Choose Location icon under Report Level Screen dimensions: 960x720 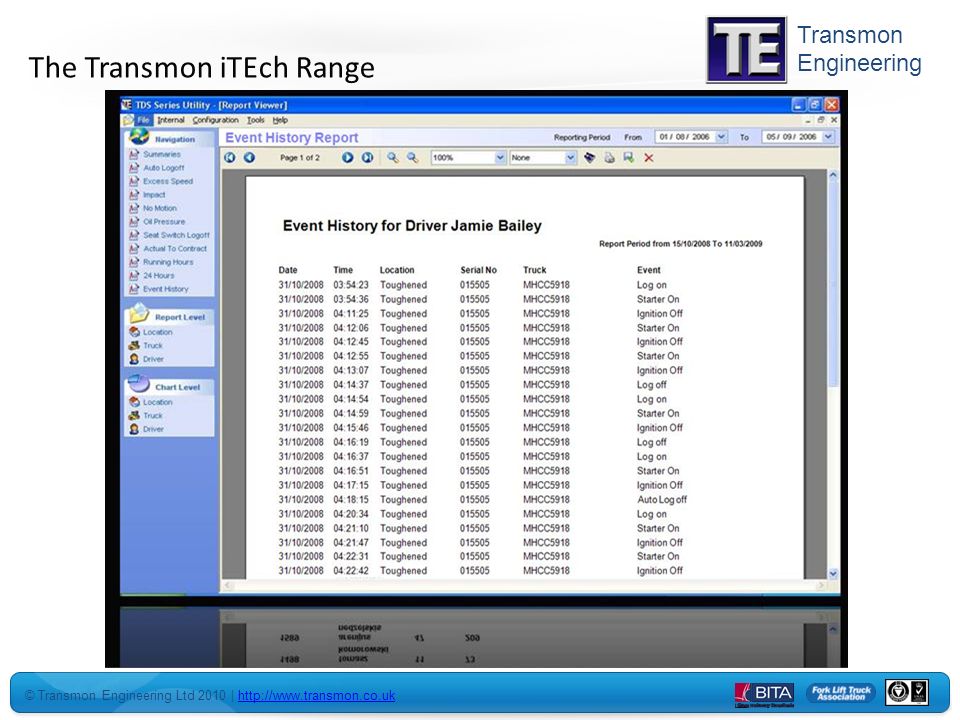[x=135, y=332]
